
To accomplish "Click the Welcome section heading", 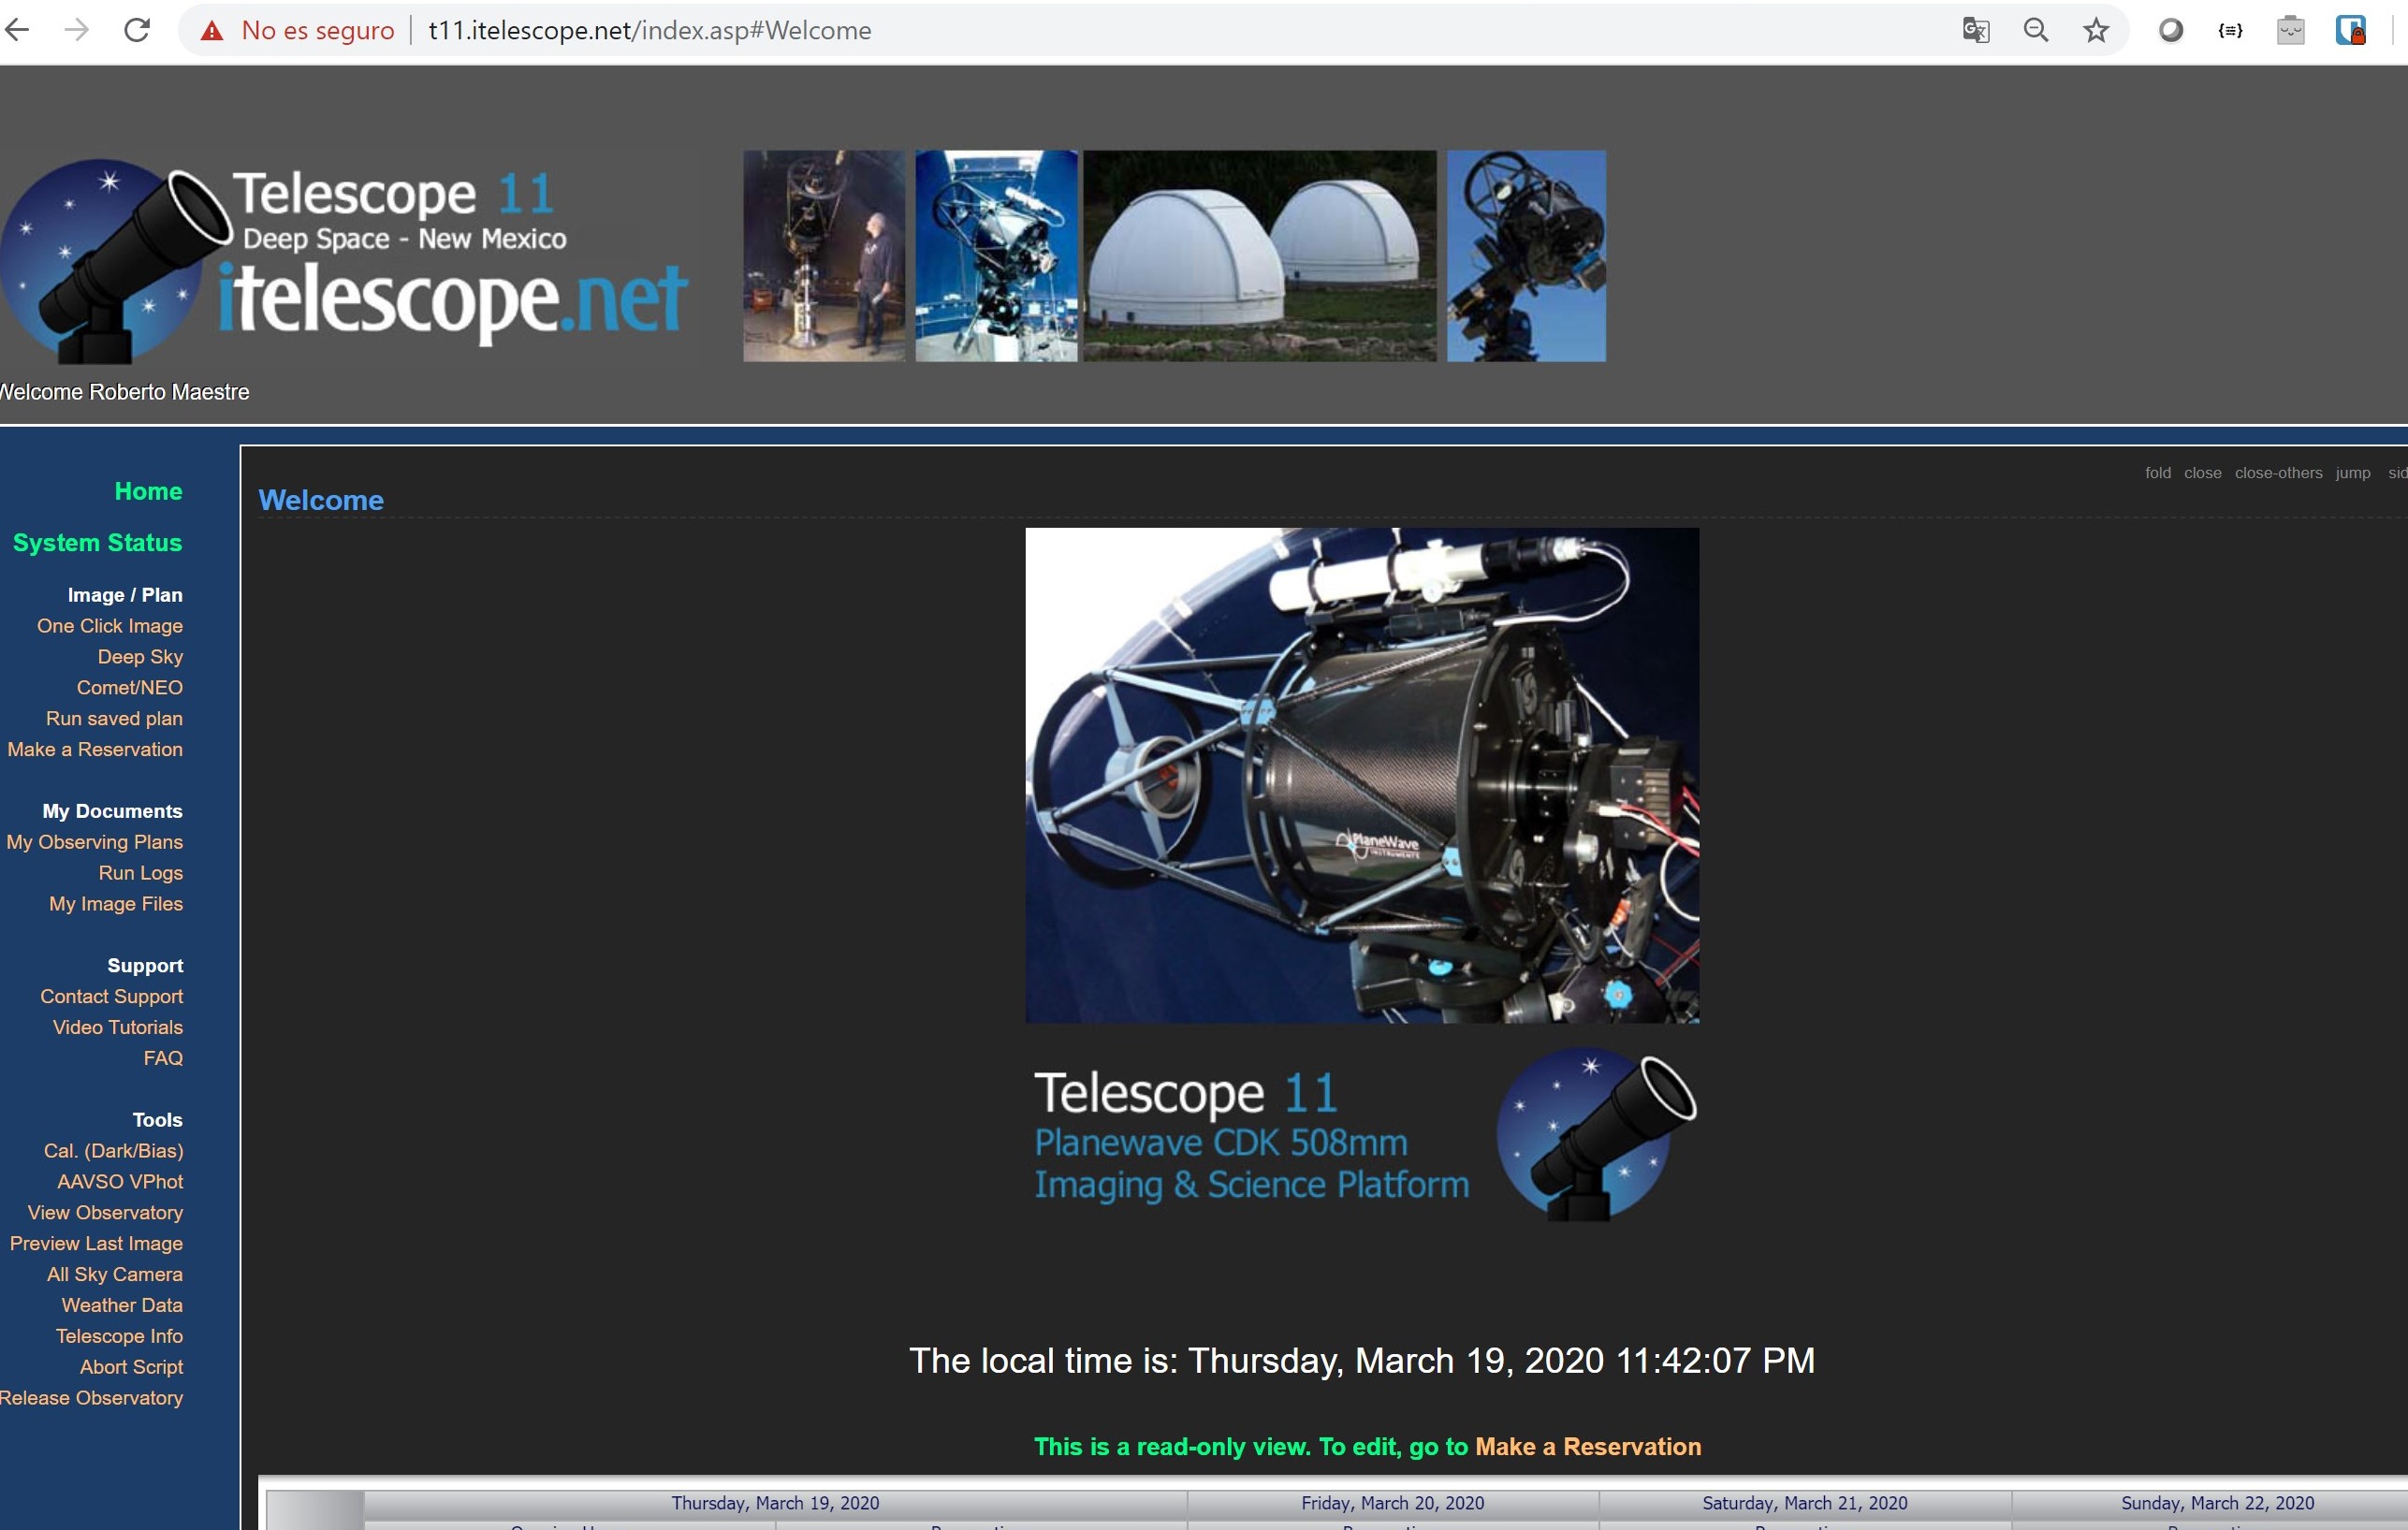I will coord(321,500).
